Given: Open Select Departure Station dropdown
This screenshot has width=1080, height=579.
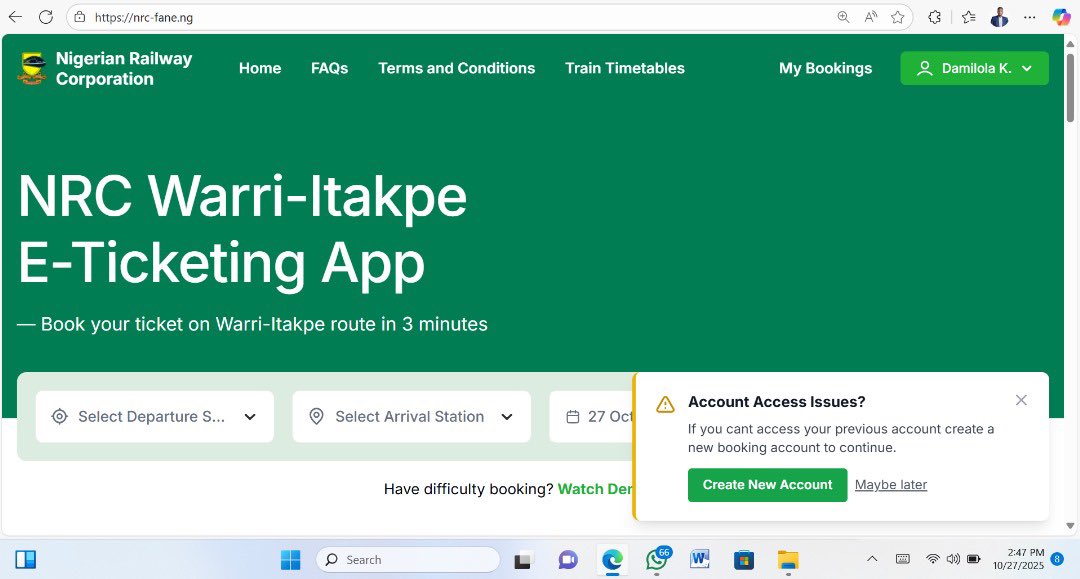Looking at the screenshot, I should point(155,417).
